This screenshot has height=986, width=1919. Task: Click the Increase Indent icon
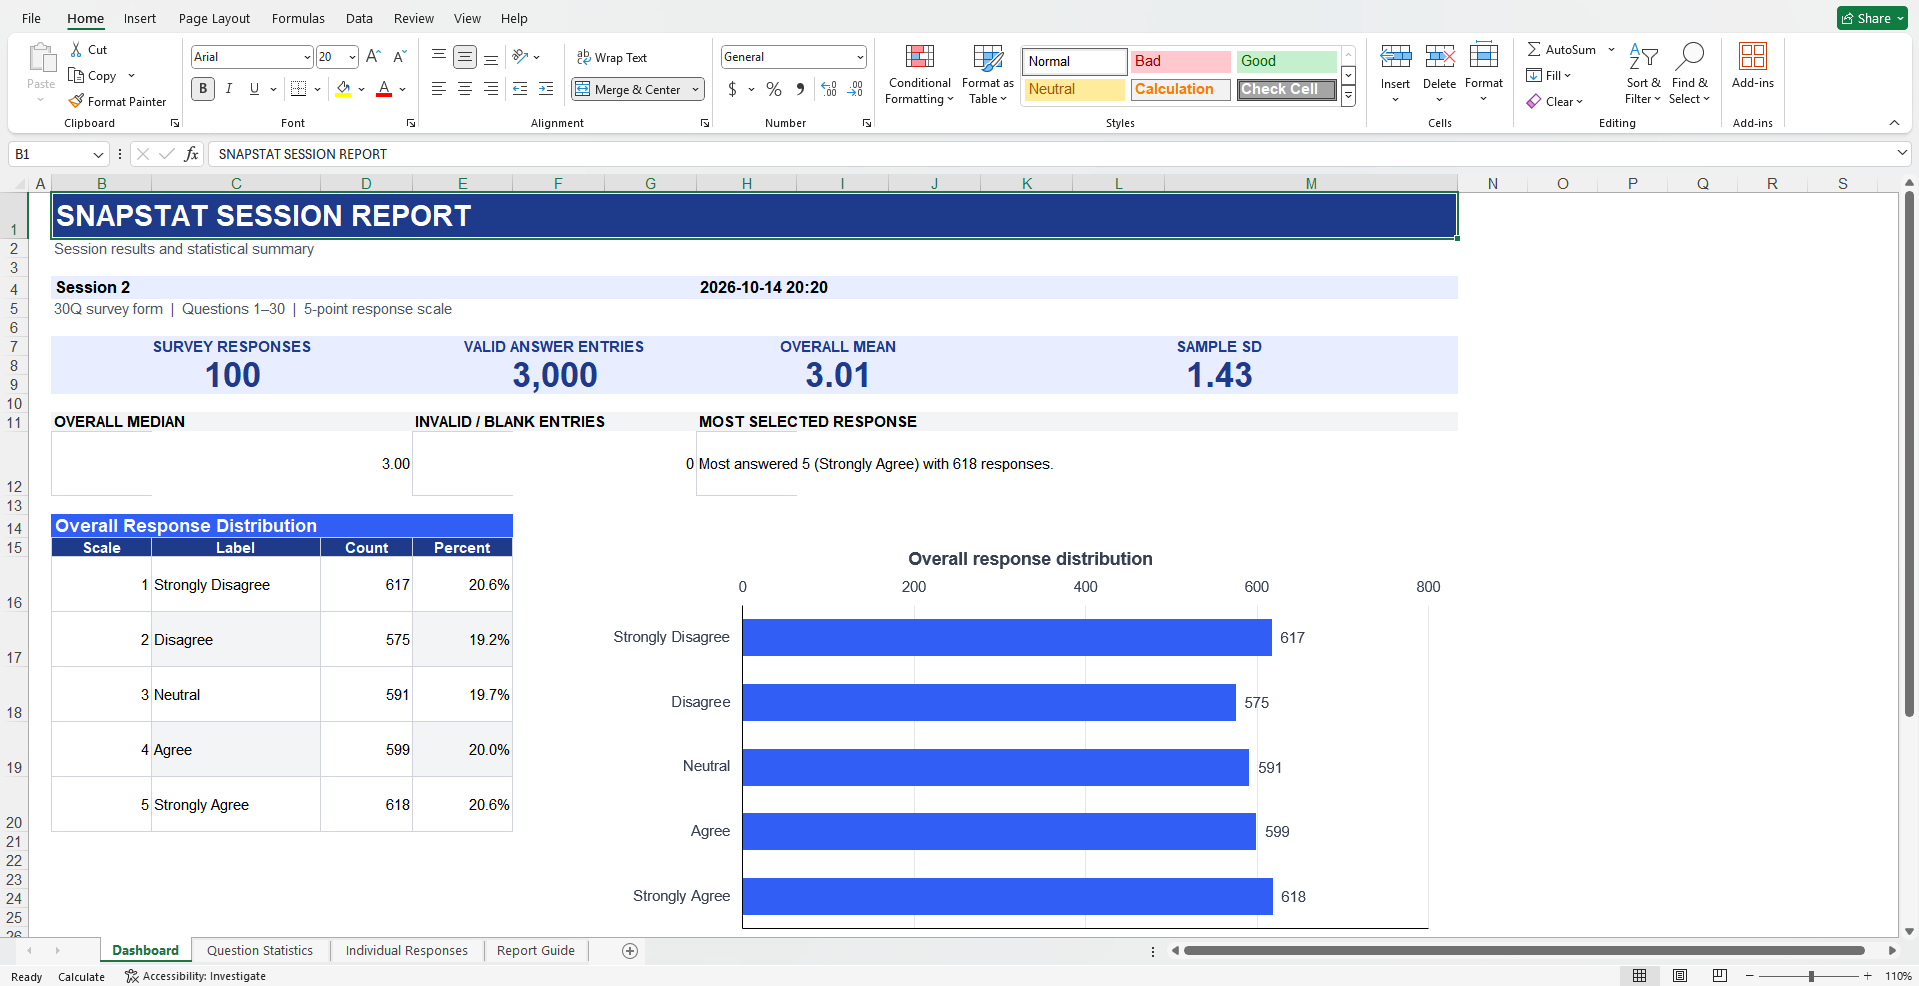pos(546,89)
